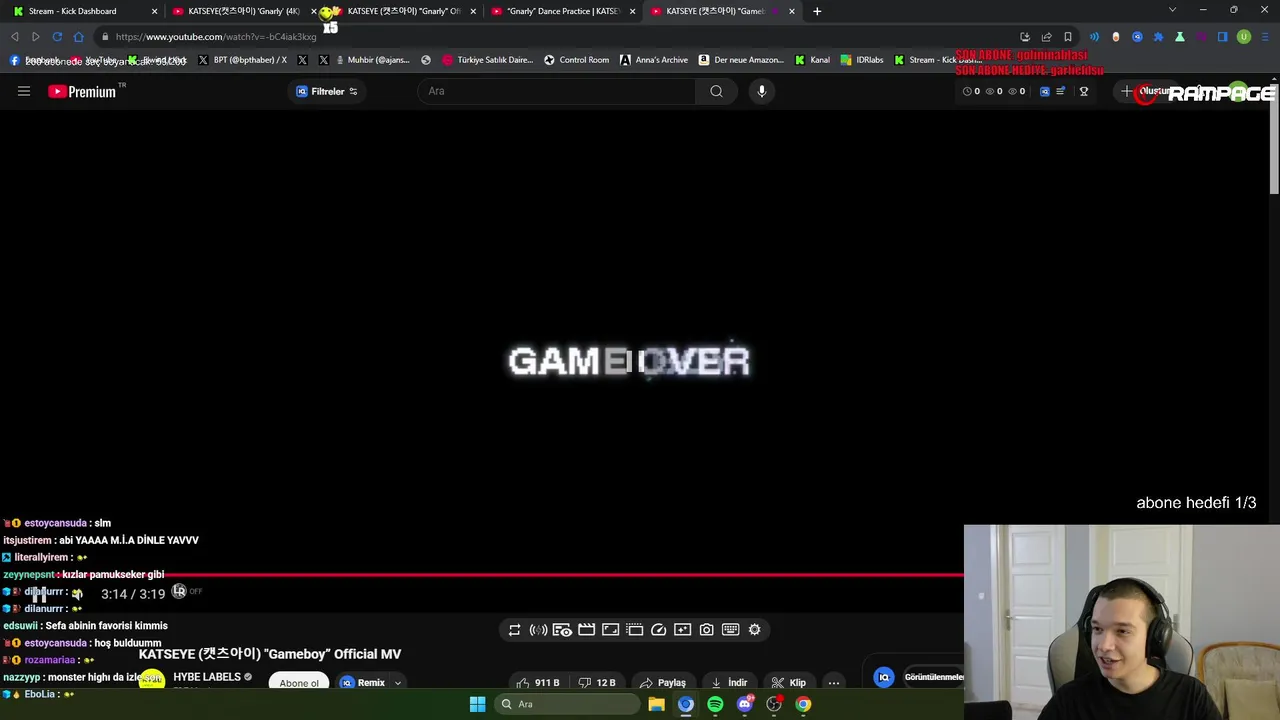Viewport: 1280px width, 720px height.
Task: Go back with the browser back arrow
Action: (x=15, y=37)
